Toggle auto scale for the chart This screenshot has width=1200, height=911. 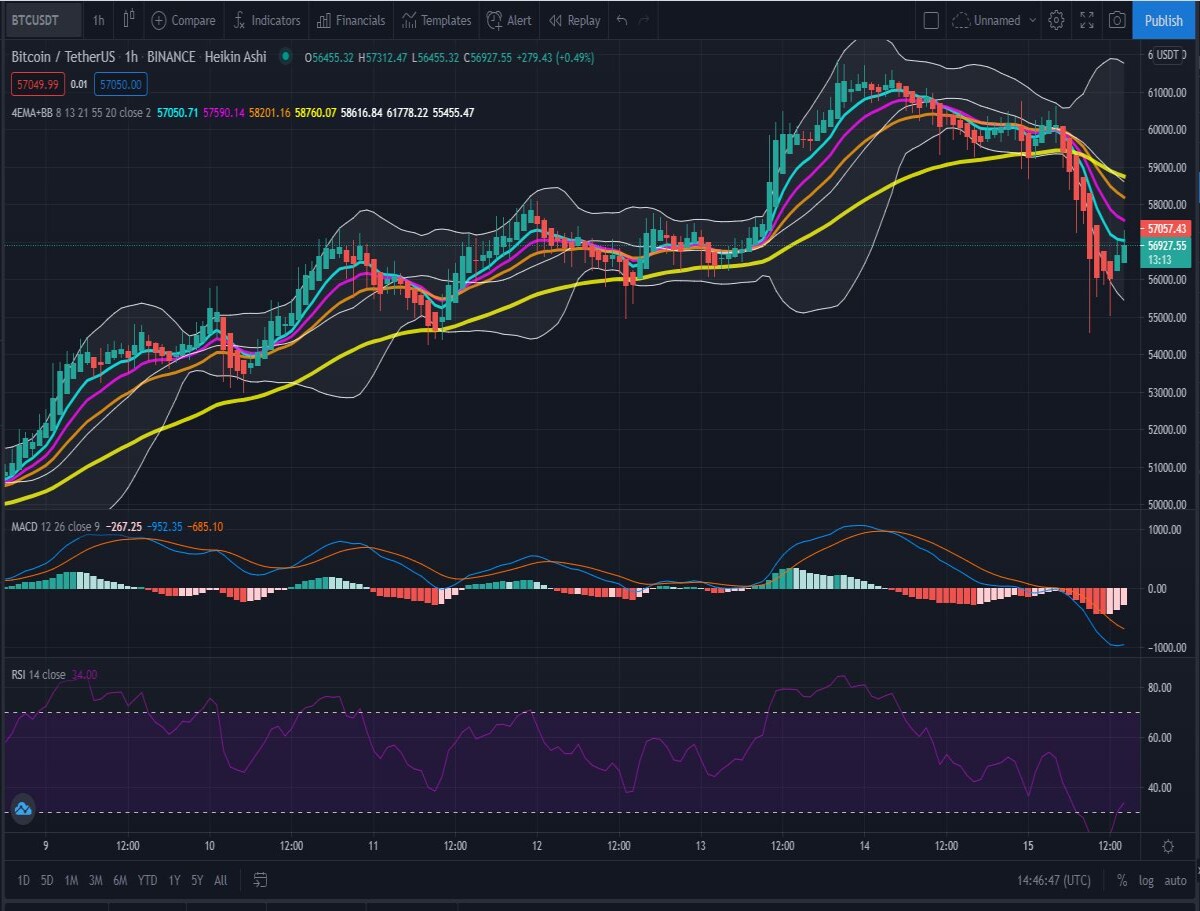pyautogui.click(x=1175, y=881)
